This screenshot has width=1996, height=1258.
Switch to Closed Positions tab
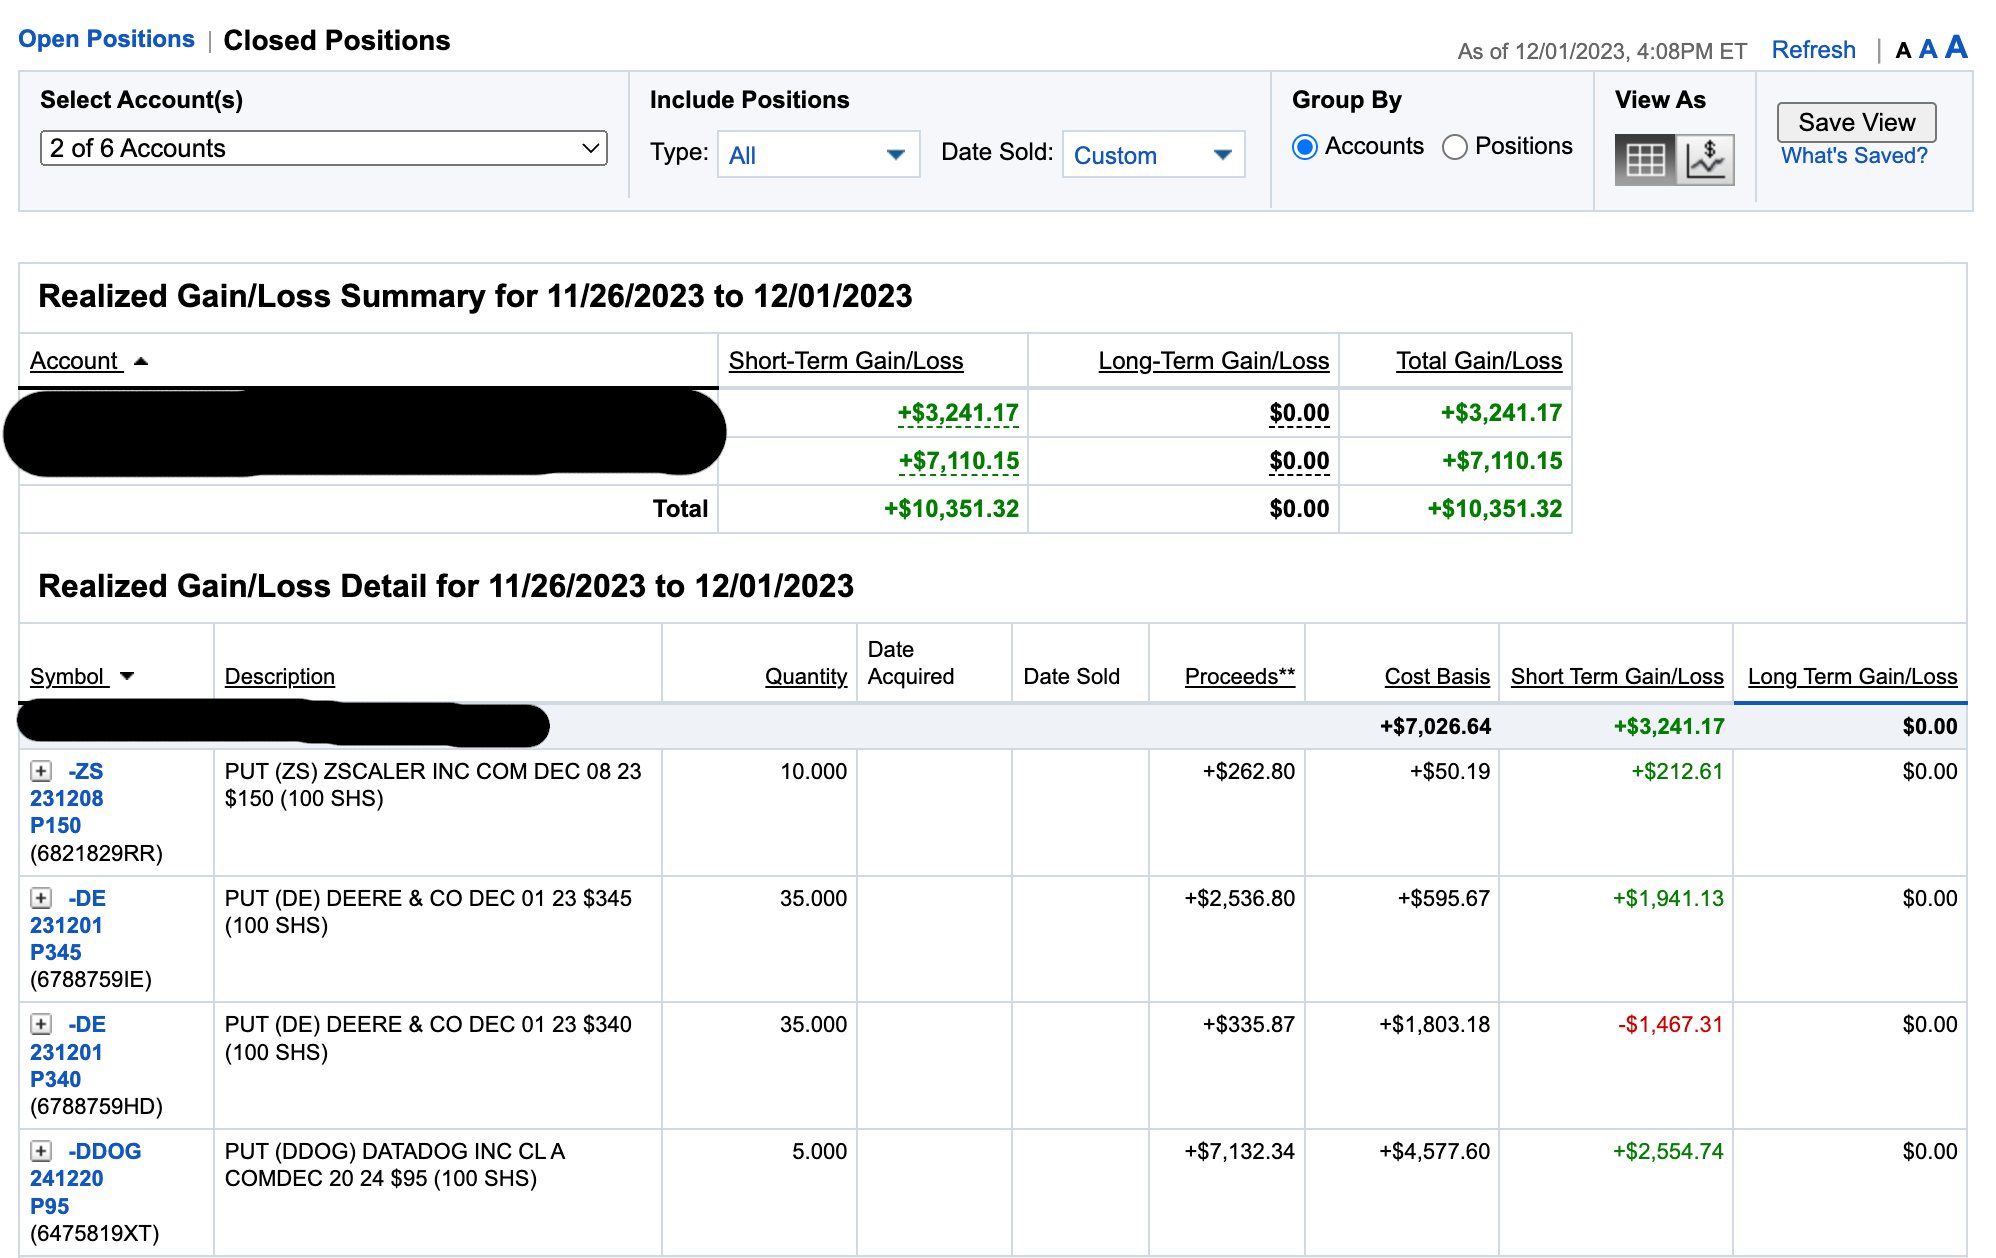coord(336,40)
